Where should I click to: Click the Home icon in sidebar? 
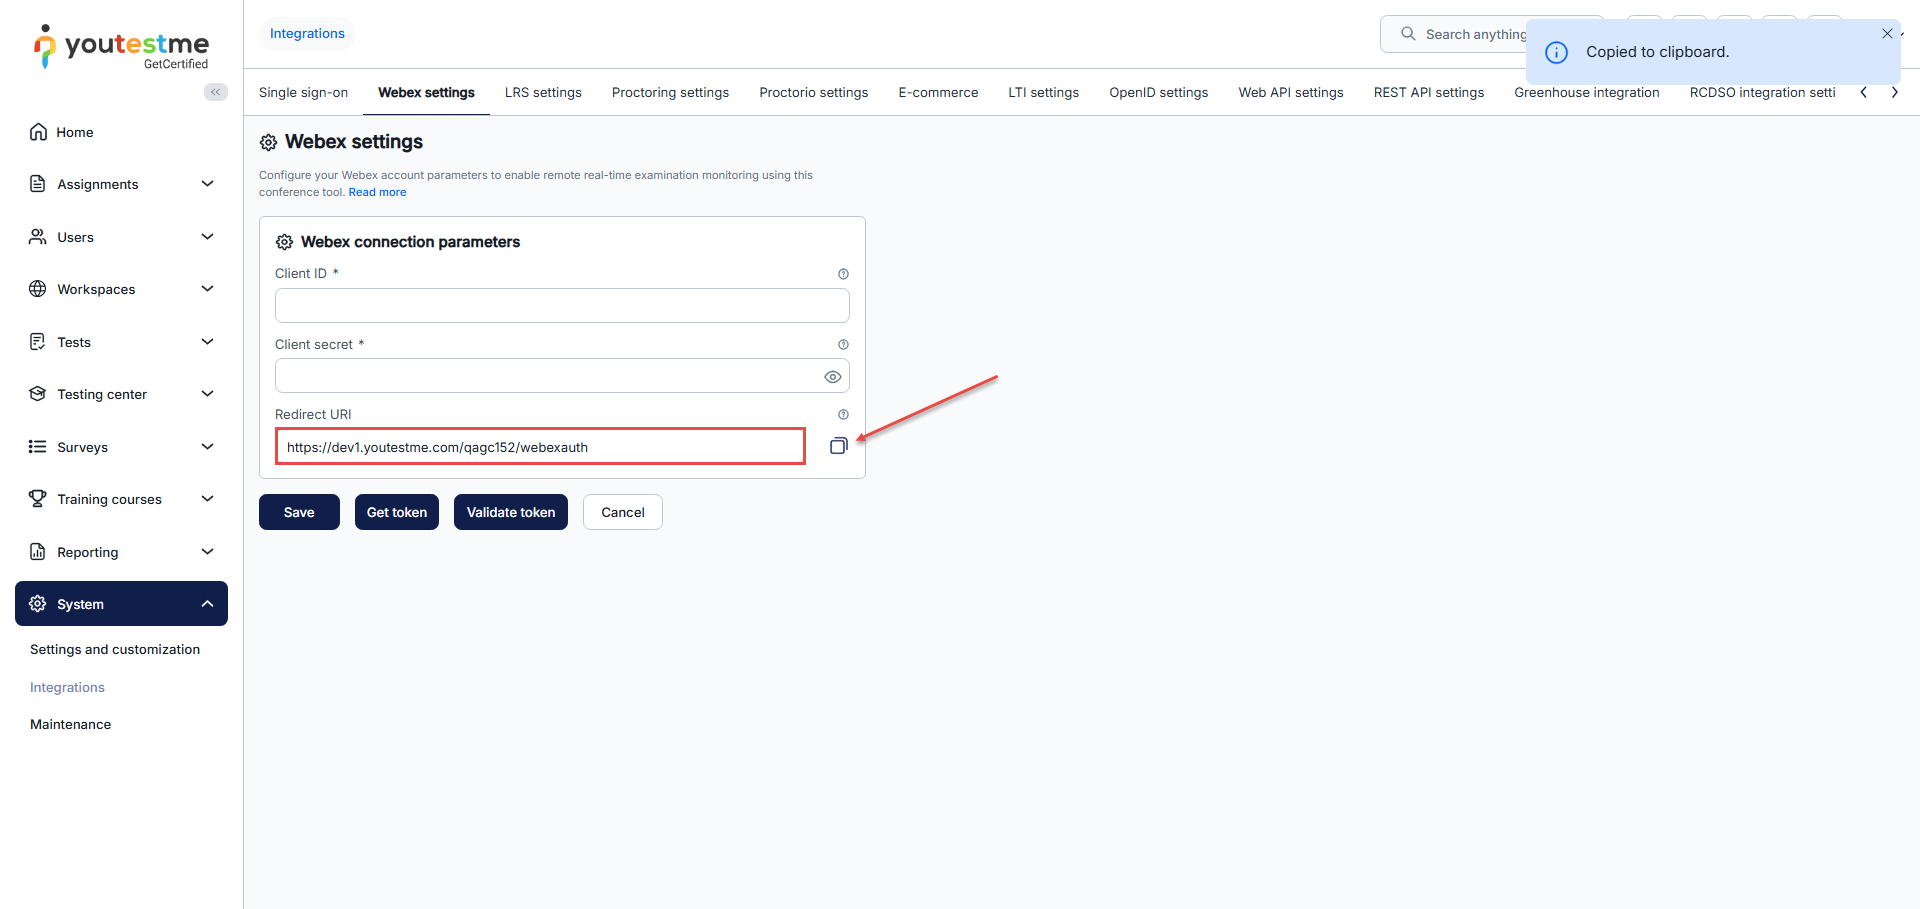tap(38, 132)
